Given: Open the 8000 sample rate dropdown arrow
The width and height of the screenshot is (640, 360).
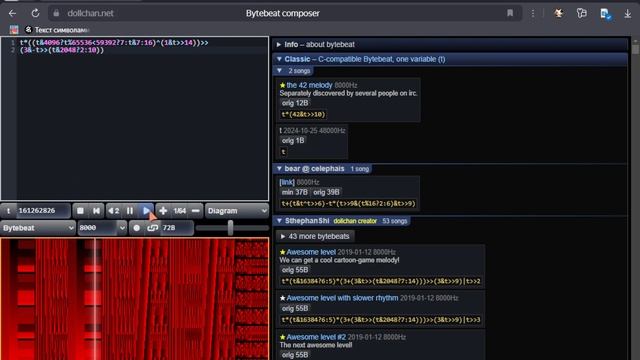Looking at the screenshot, I should [x=122, y=228].
